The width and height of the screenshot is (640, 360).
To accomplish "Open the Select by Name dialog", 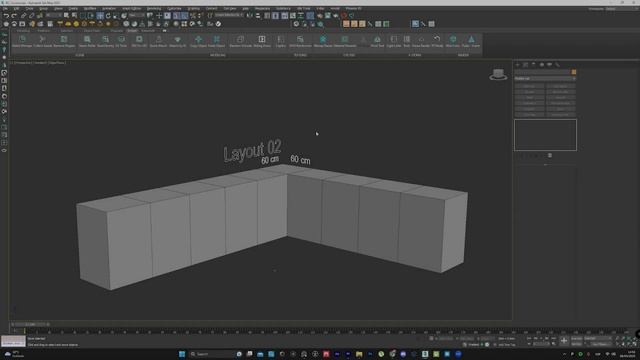I will [x=75, y=16].
